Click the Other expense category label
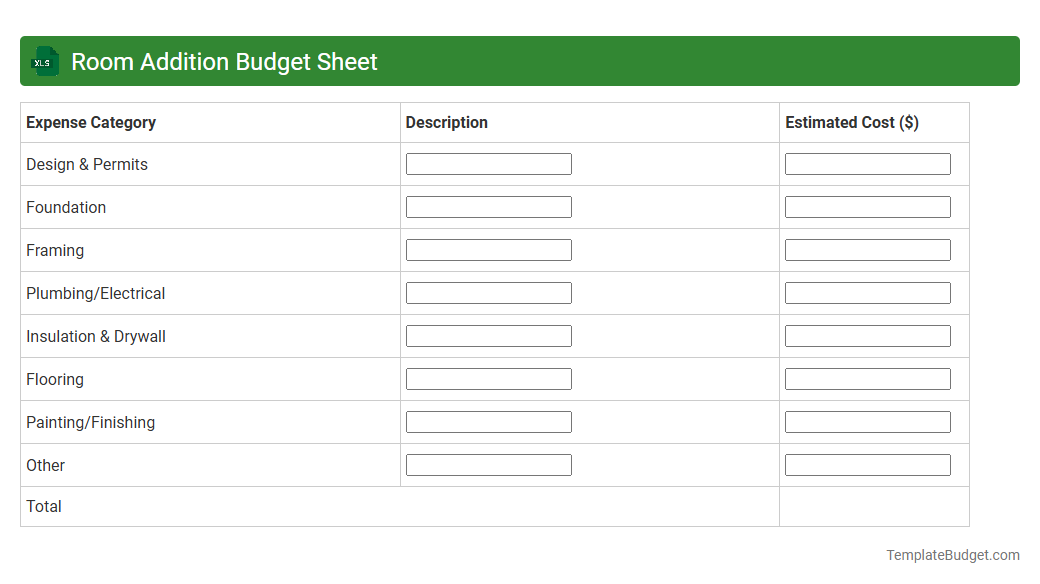 pyautogui.click(x=45, y=465)
